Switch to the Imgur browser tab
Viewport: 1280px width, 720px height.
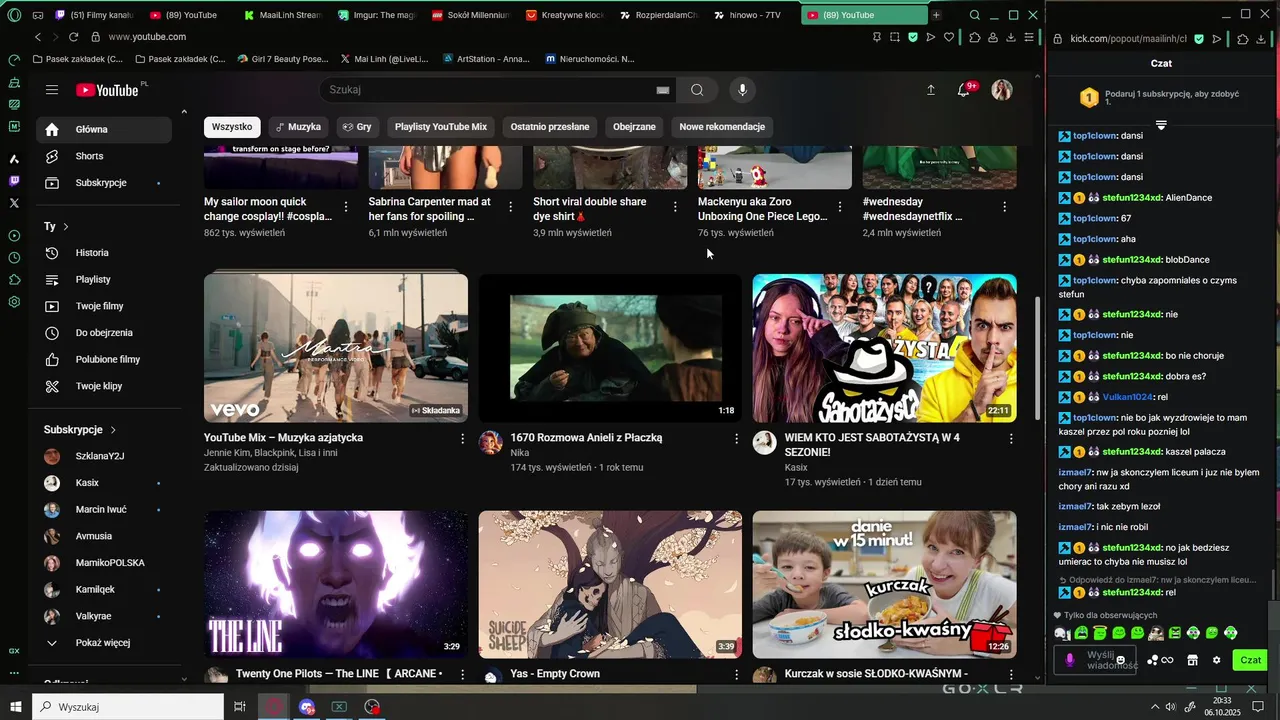pos(376,15)
